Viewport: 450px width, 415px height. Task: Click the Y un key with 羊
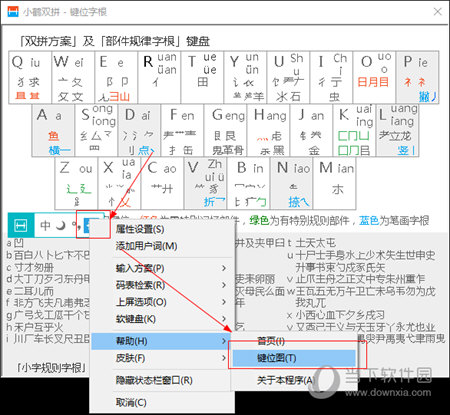(245, 77)
